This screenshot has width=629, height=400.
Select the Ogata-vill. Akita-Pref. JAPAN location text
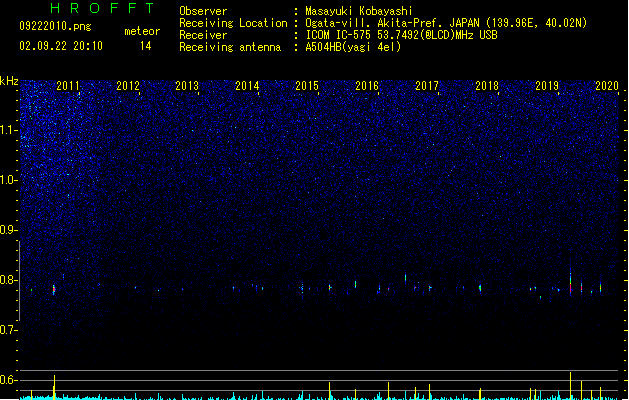(x=446, y=23)
